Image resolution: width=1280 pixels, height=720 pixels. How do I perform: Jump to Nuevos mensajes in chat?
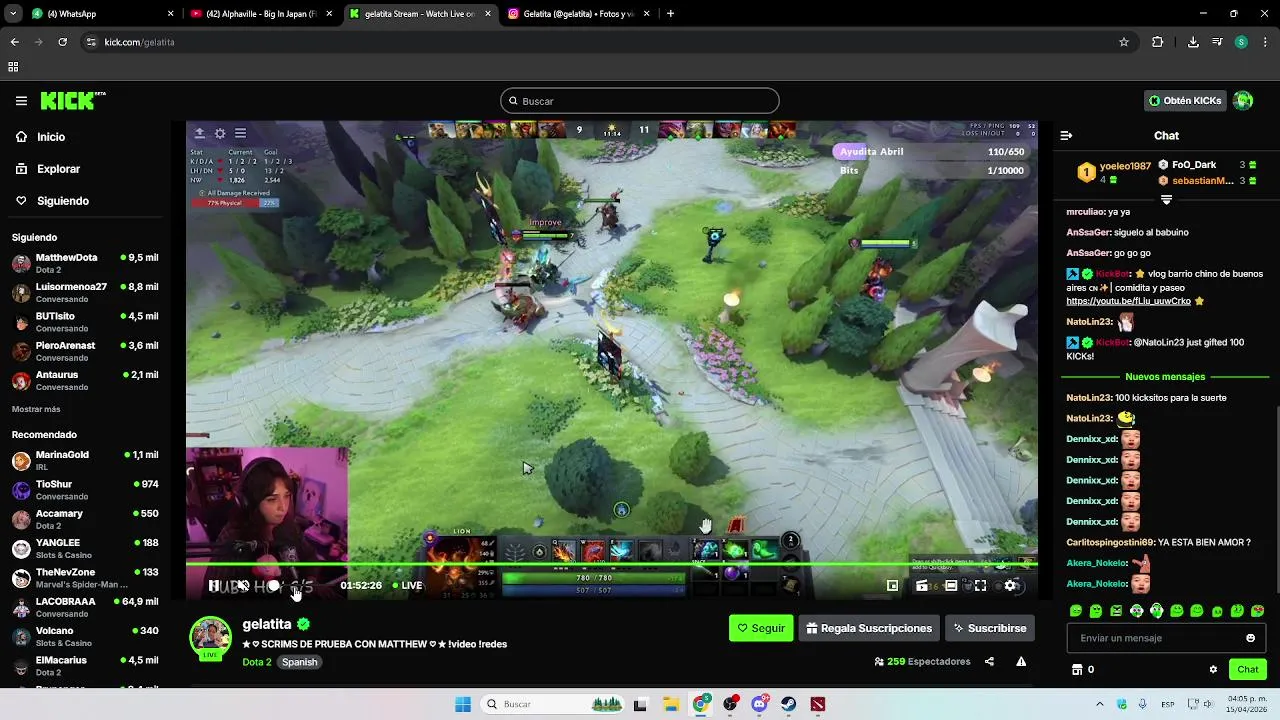pos(1165,377)
